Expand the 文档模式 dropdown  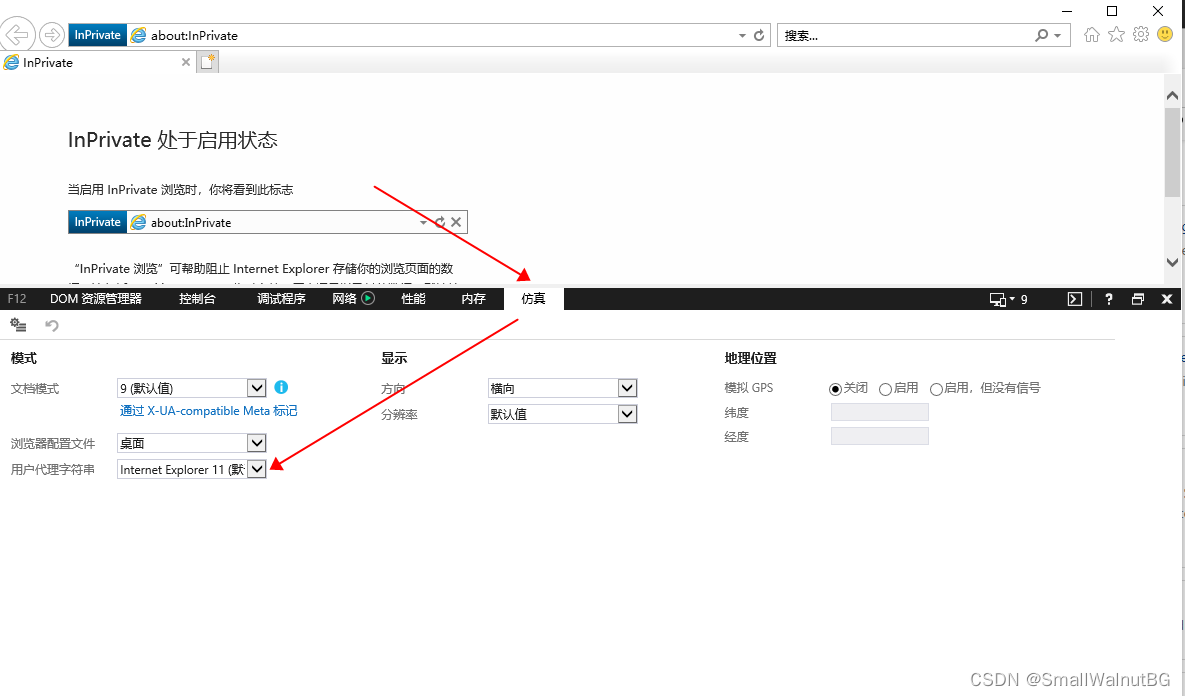(x=257, y=388)
